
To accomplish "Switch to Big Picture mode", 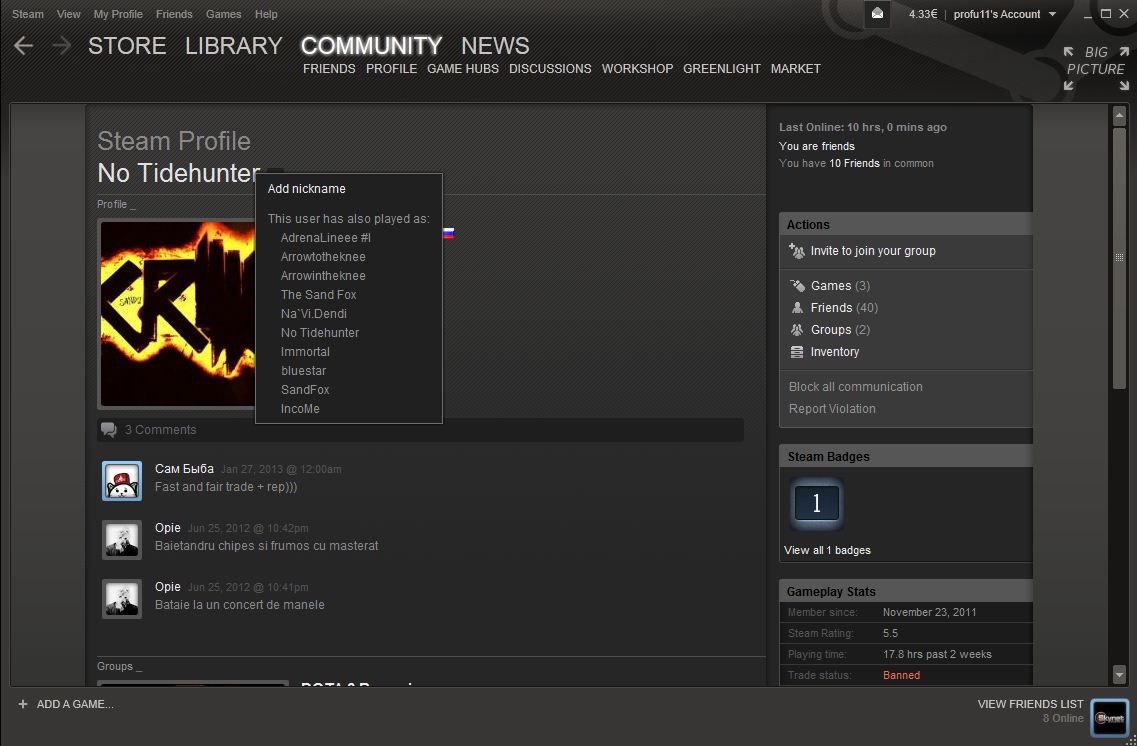I will [1096, 69].
